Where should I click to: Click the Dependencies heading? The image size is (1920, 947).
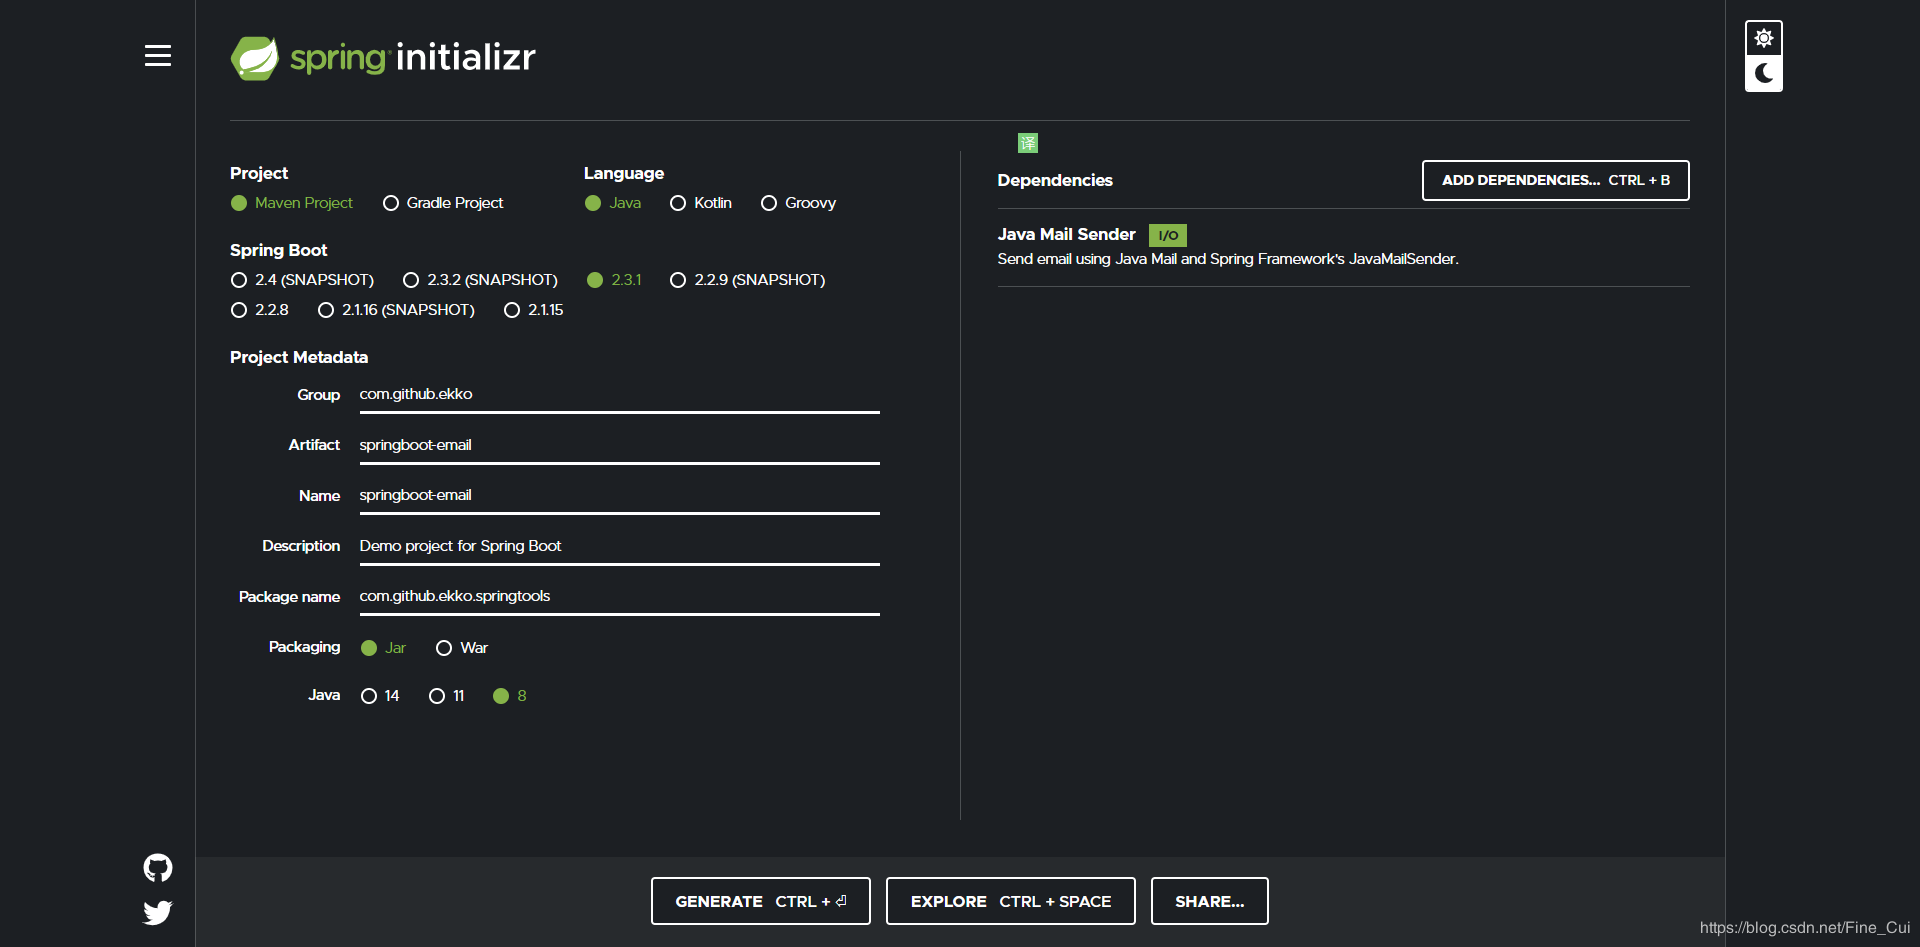pyautogui.click(x=1055, y=180)
